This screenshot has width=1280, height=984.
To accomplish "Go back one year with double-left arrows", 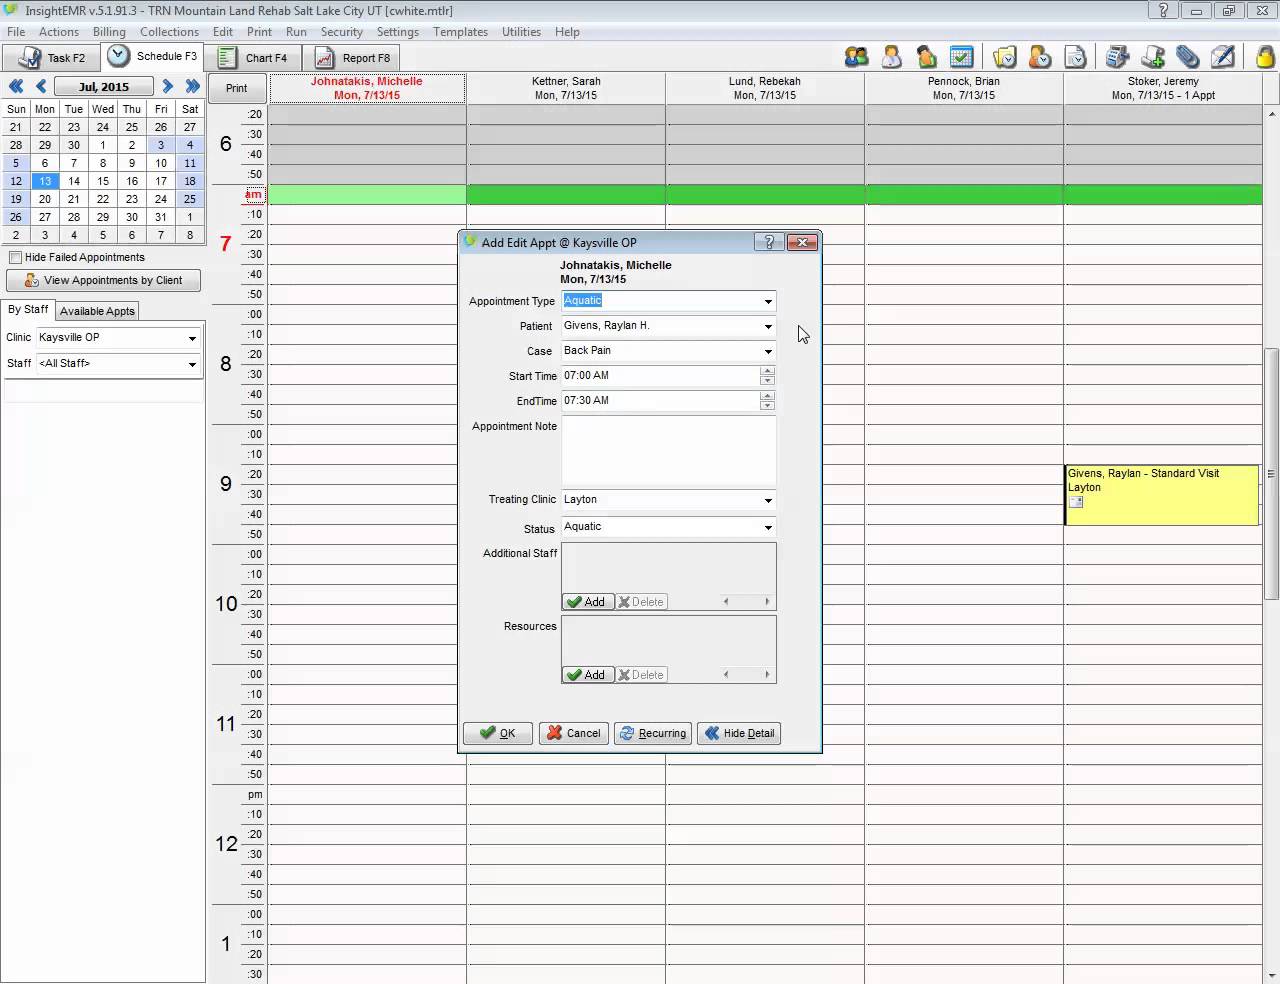I will [16, 87].
